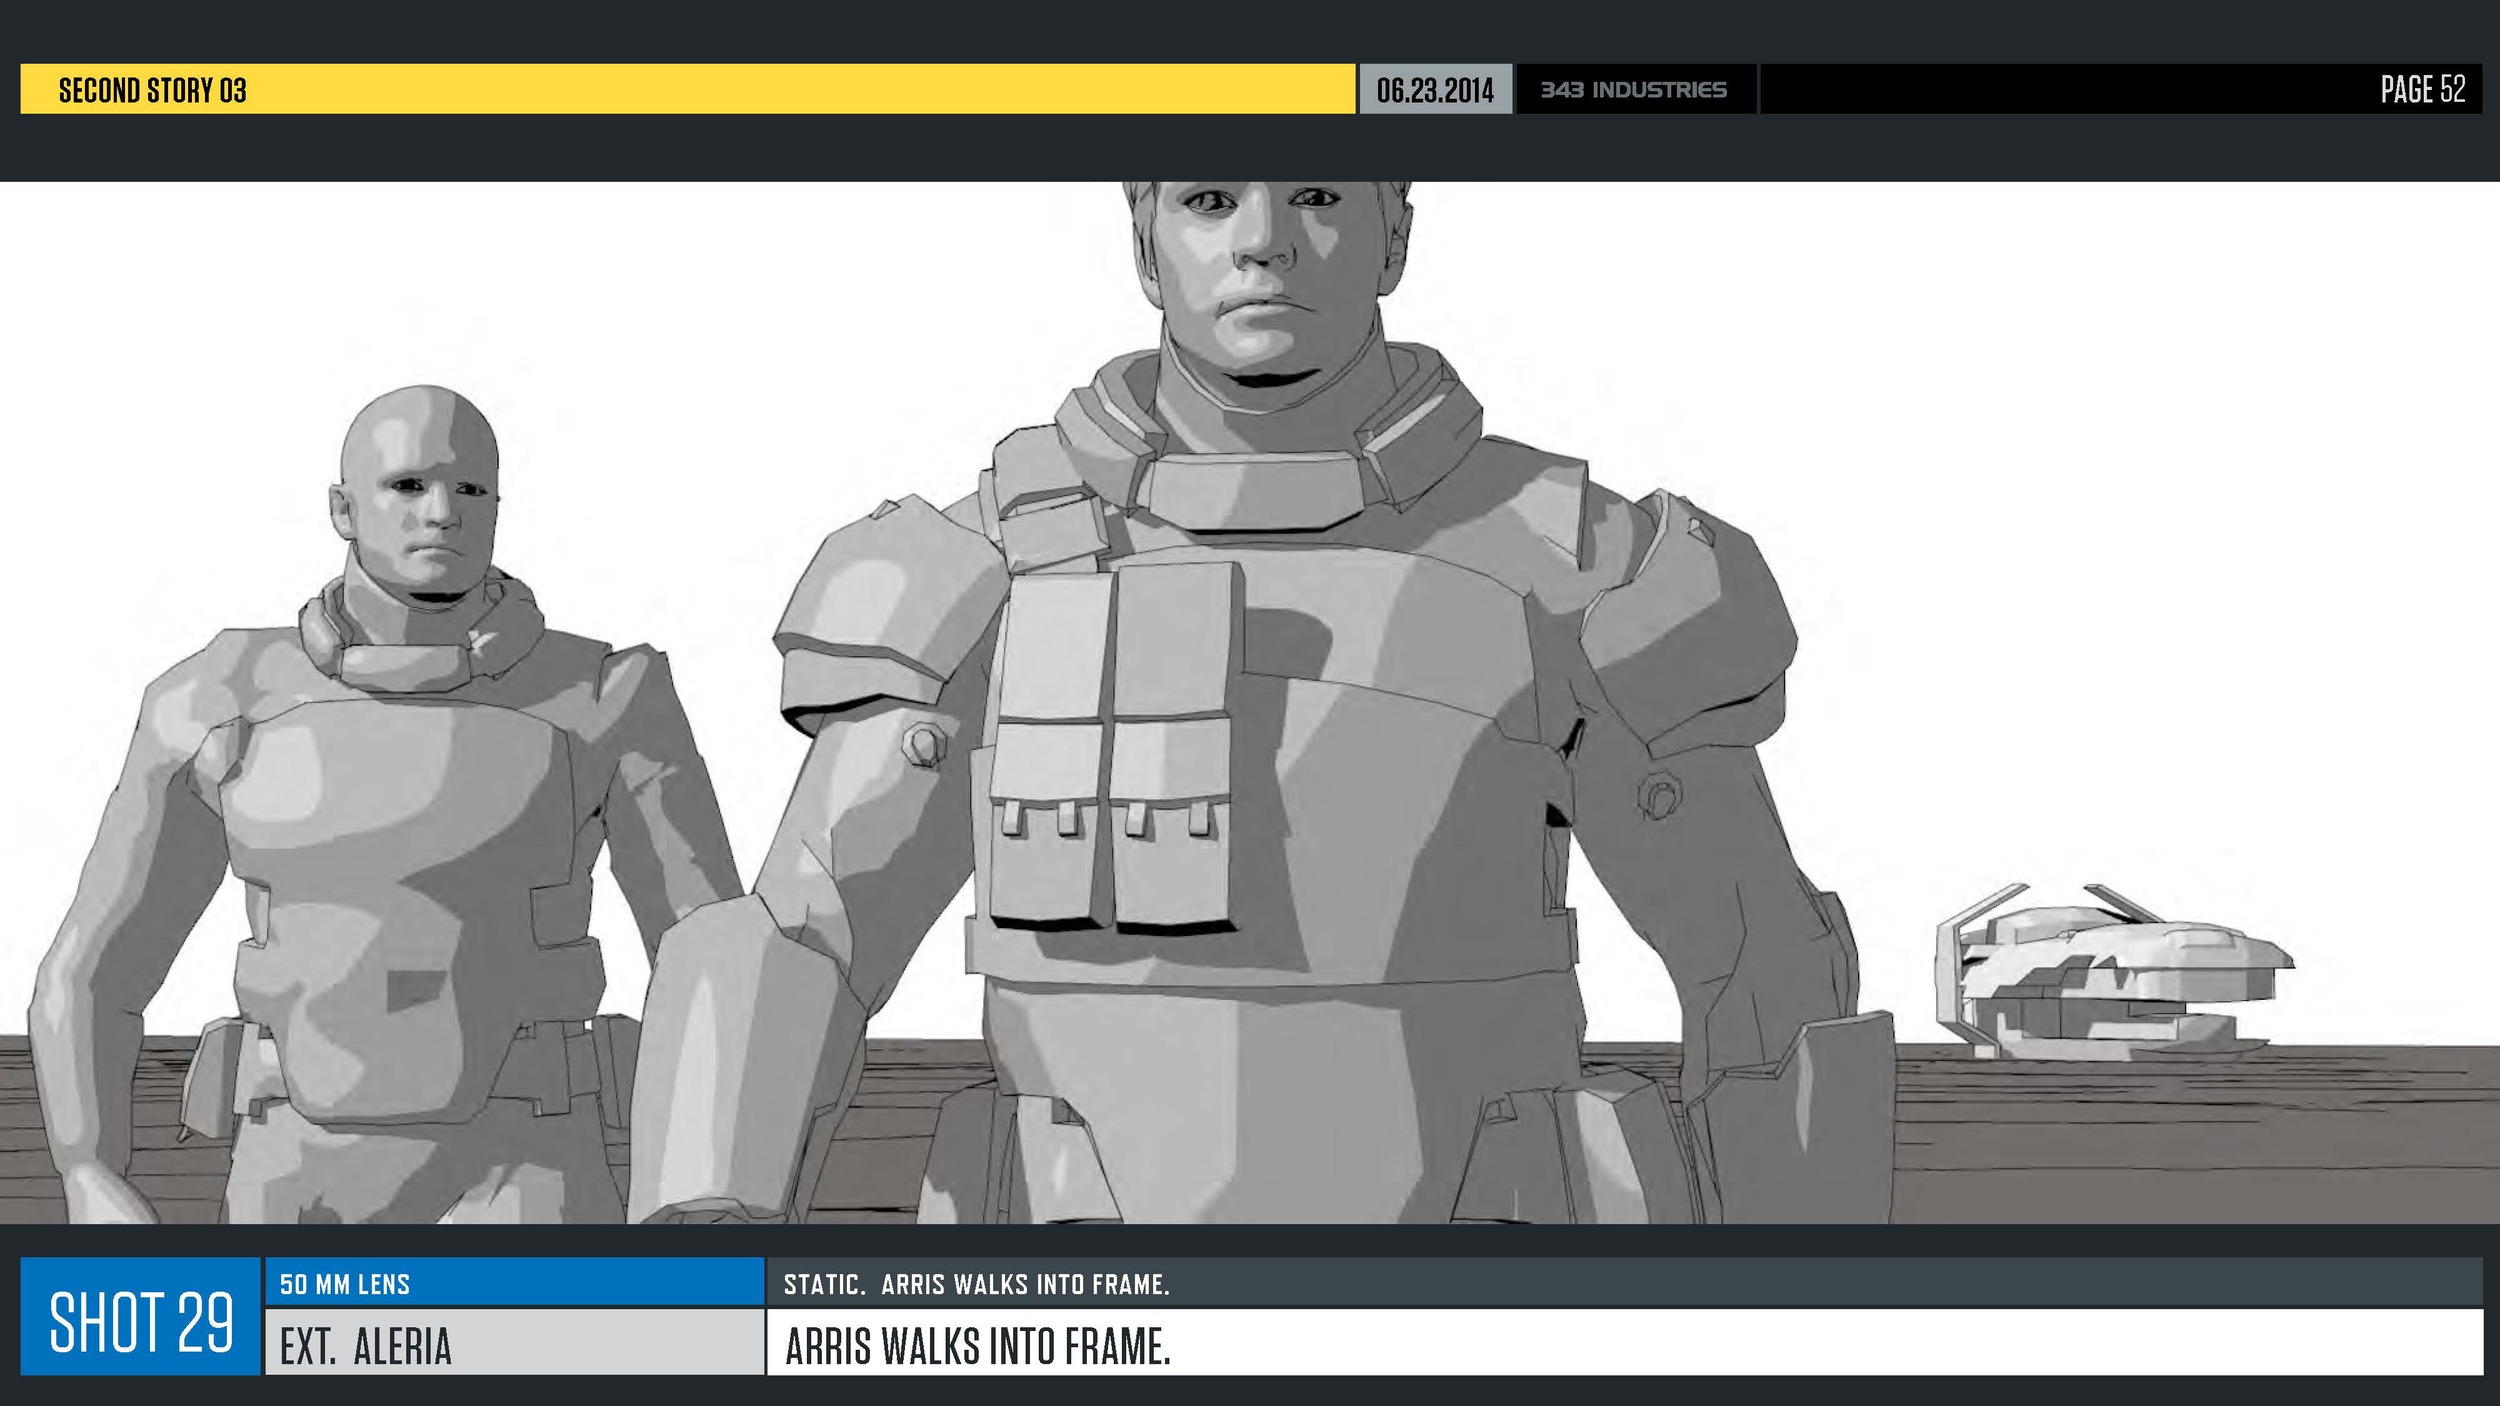The height and width of the screenshot is (1406, 2500).
Task: Click the 'EXT. ALERIA' location text
Action: click(366, 1346)
